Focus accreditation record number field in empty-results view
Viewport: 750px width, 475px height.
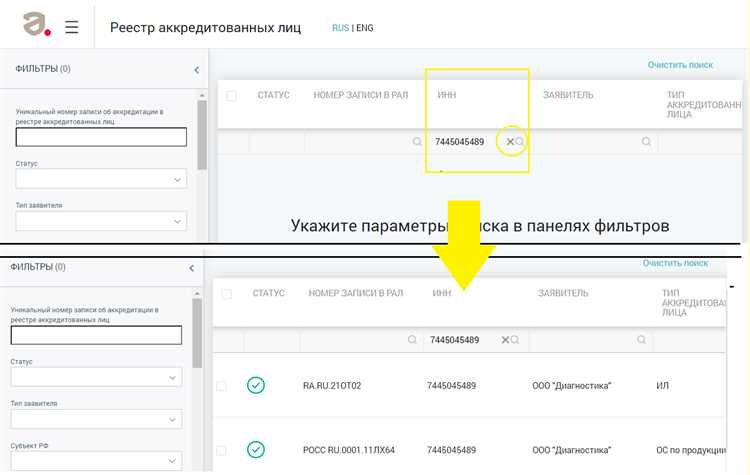[x=101, y=137]
